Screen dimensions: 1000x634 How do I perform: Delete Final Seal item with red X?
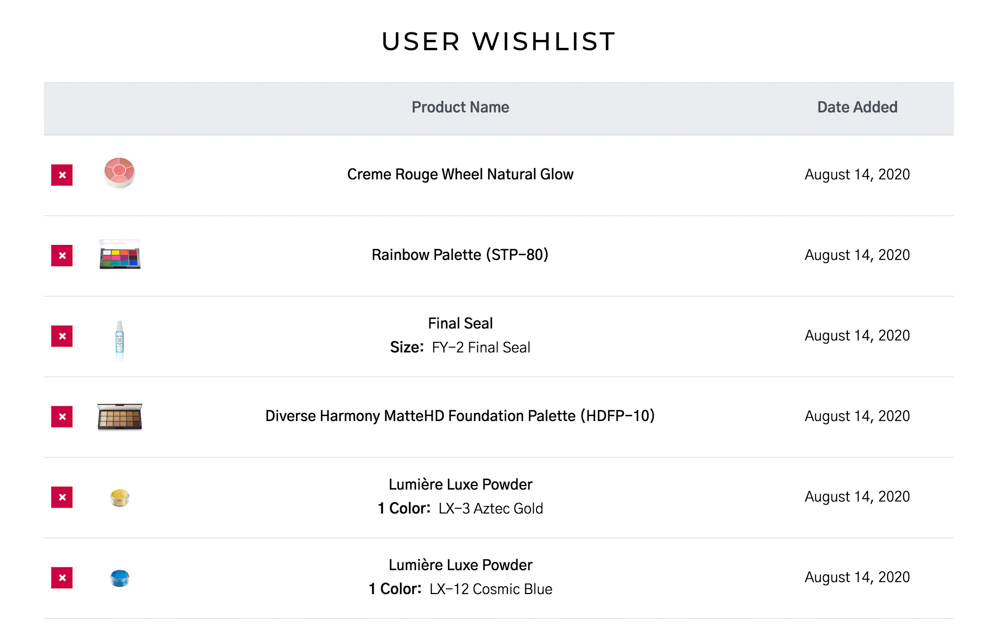coord(62,336)
